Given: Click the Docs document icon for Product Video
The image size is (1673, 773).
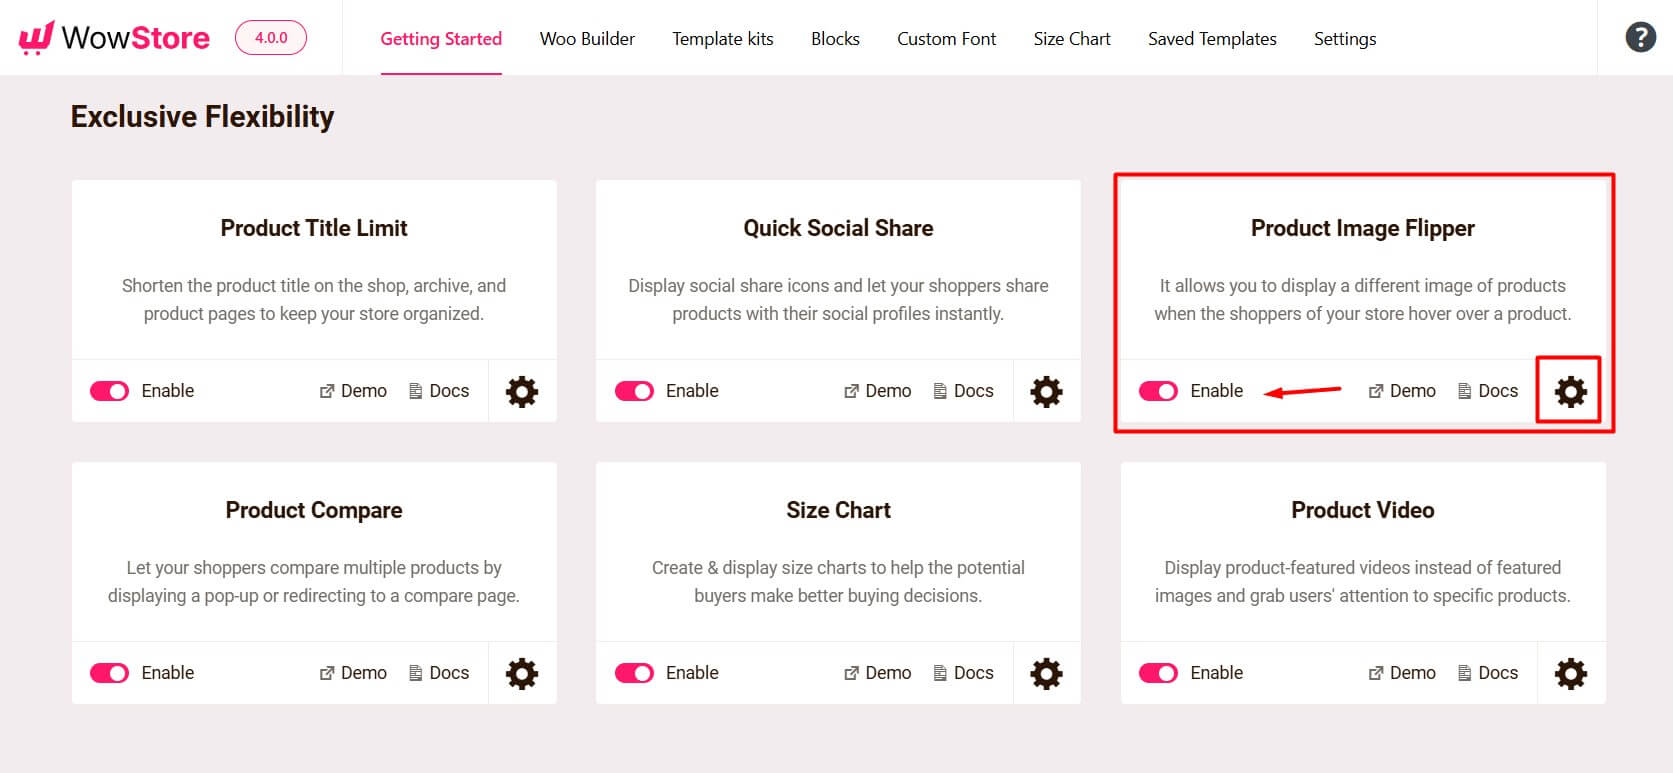Looking at the screenshot, I should click(1464, 673).
